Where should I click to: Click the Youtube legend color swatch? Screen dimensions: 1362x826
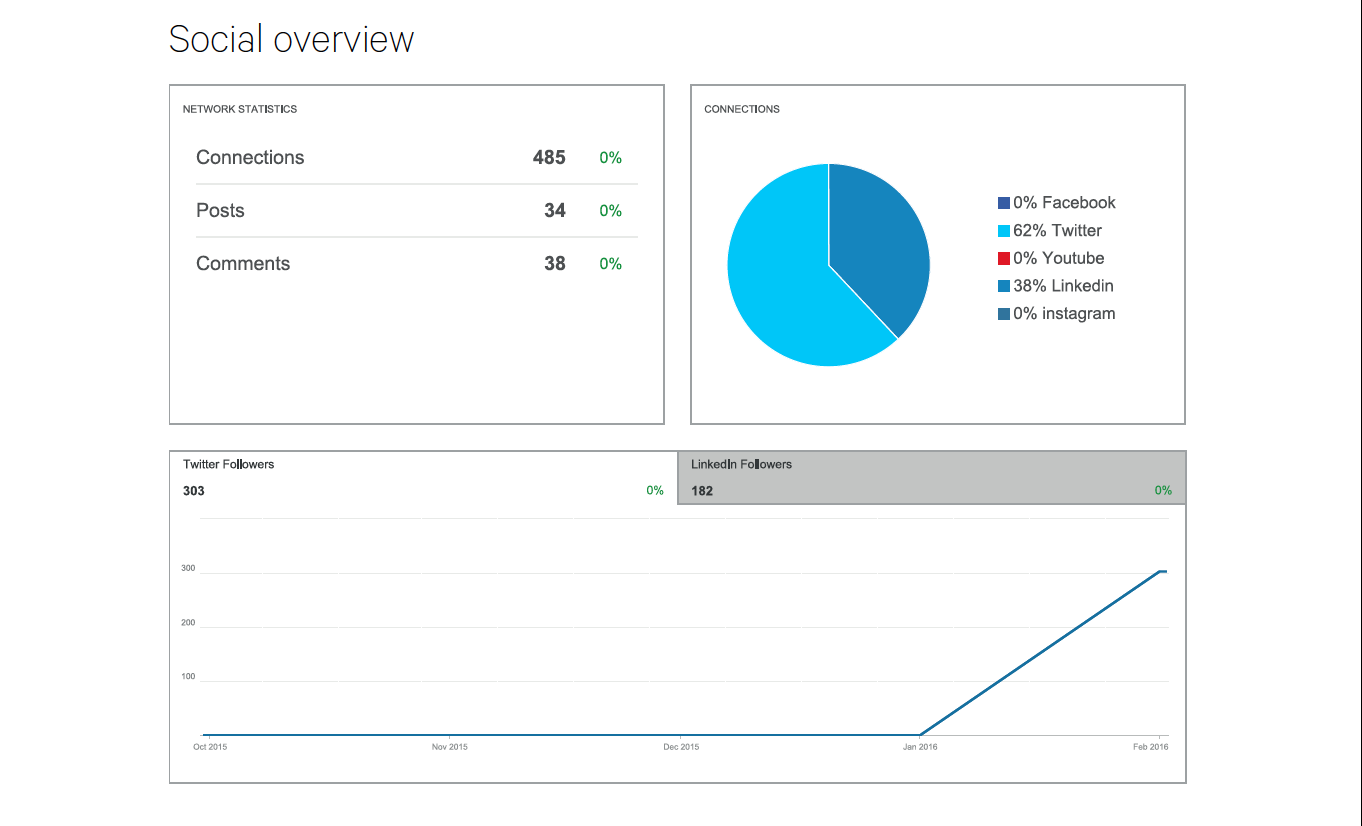pos(1004,258)
